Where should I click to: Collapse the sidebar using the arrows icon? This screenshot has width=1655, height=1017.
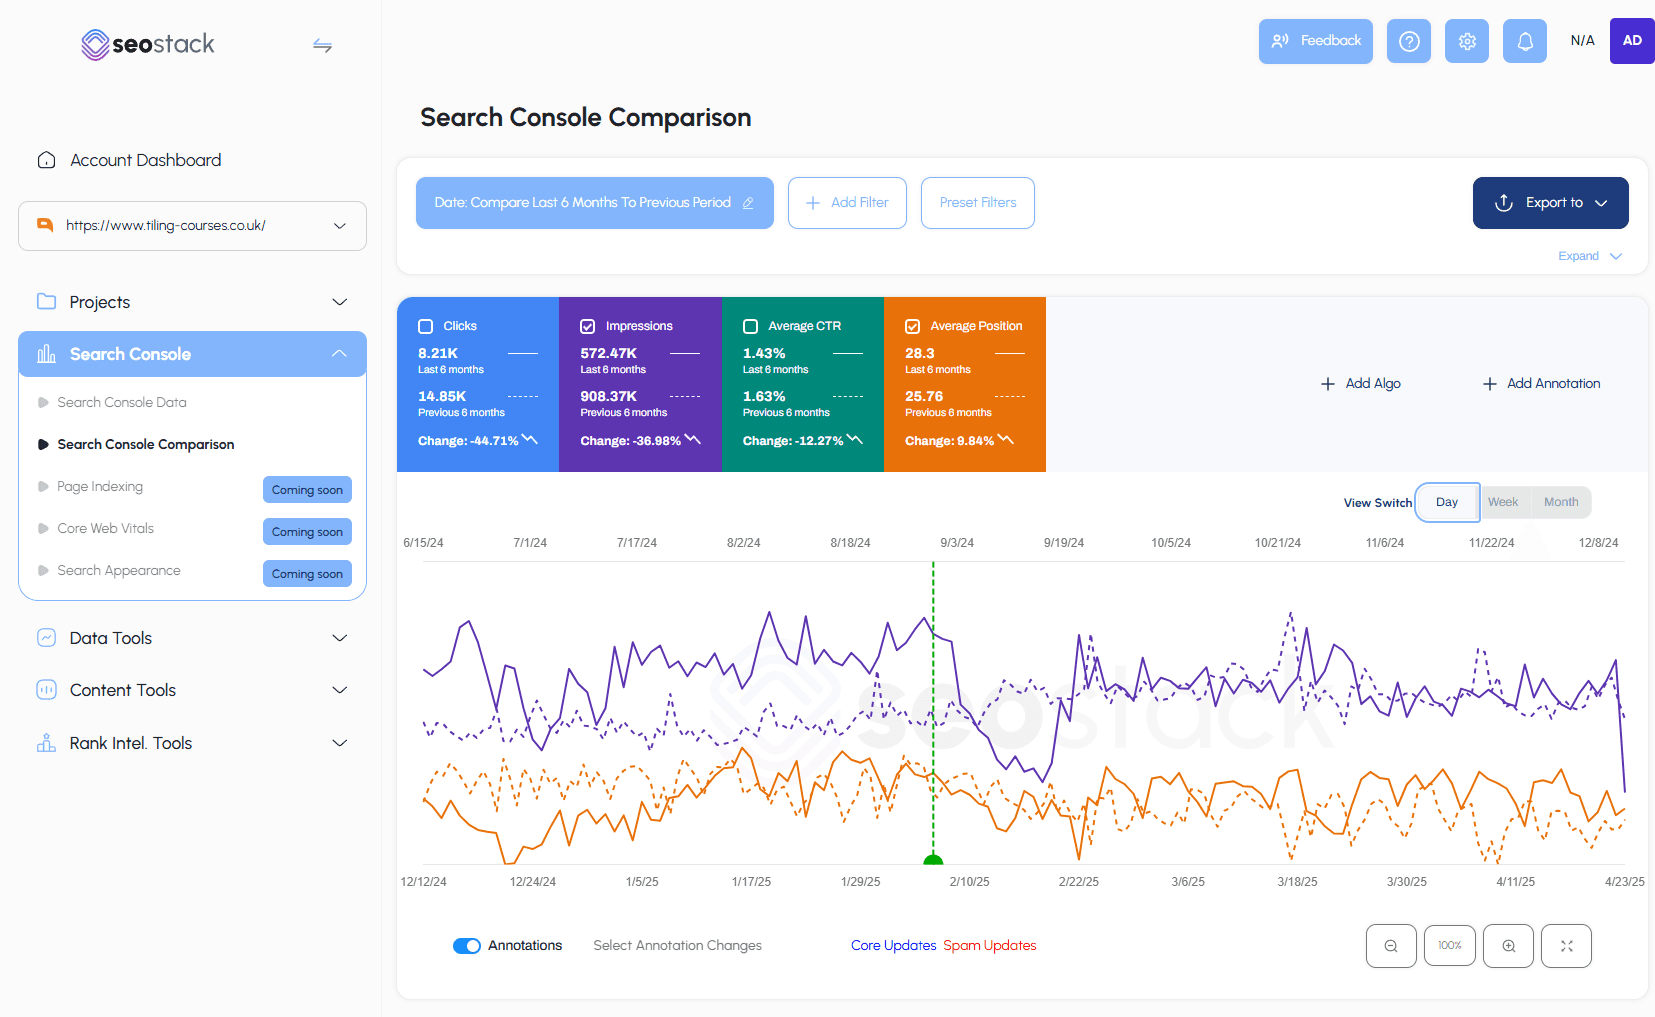click(x=322, y=45)
